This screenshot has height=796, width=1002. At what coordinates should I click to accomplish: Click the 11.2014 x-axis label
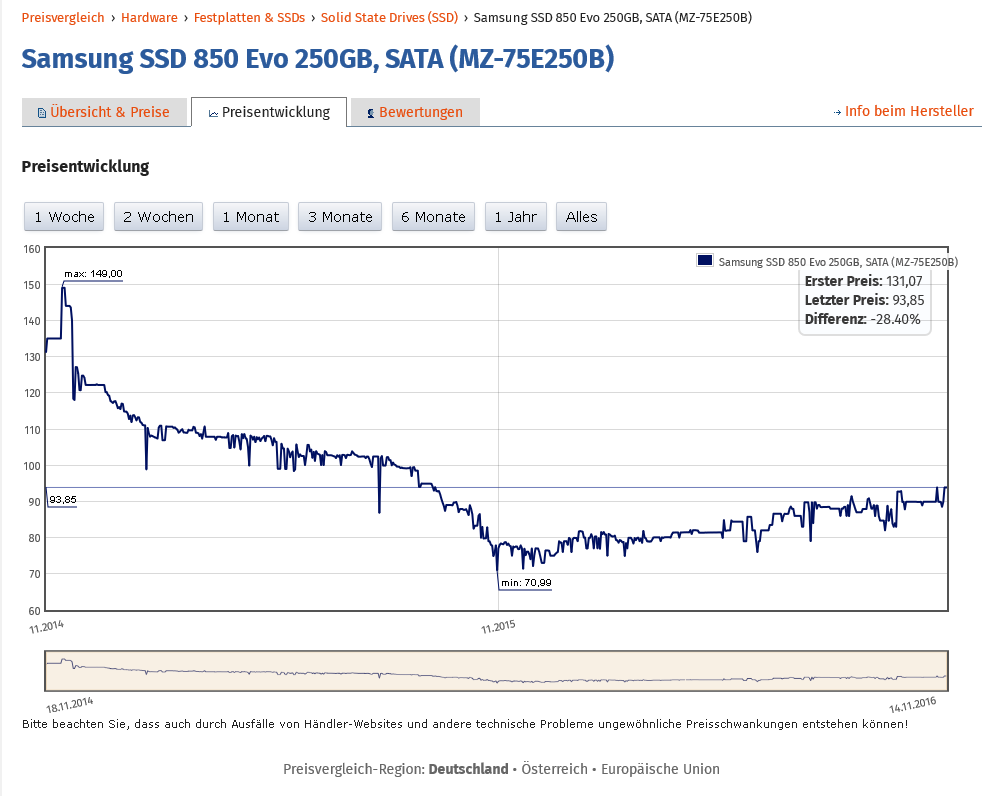click(46, 627)
